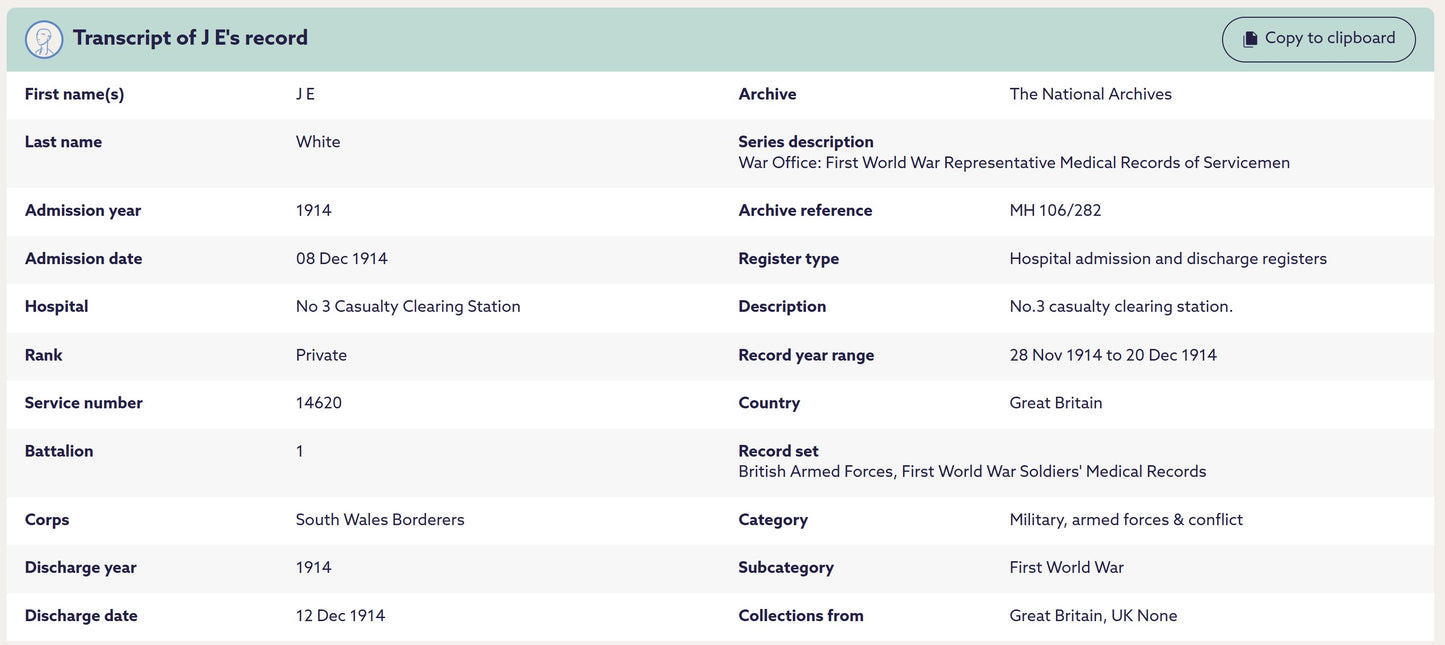Screen dimensions: 1445x645
Task: Click the War Office series description text
Action: click(1013, 163)
